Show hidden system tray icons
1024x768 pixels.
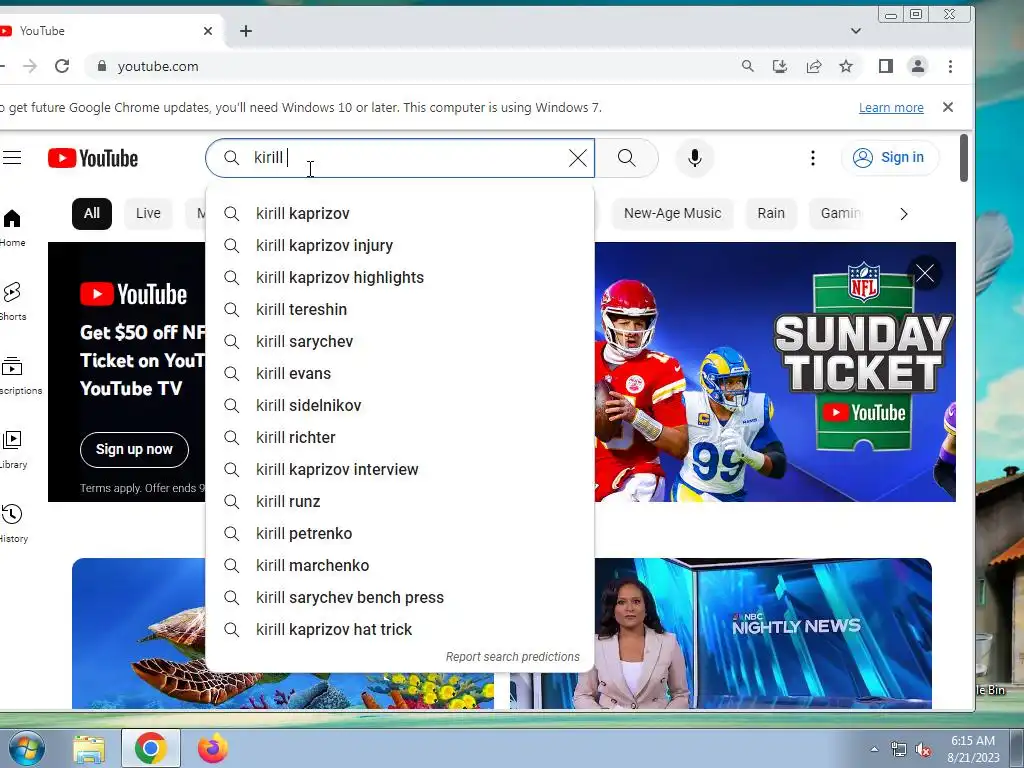tap(874, 749)
